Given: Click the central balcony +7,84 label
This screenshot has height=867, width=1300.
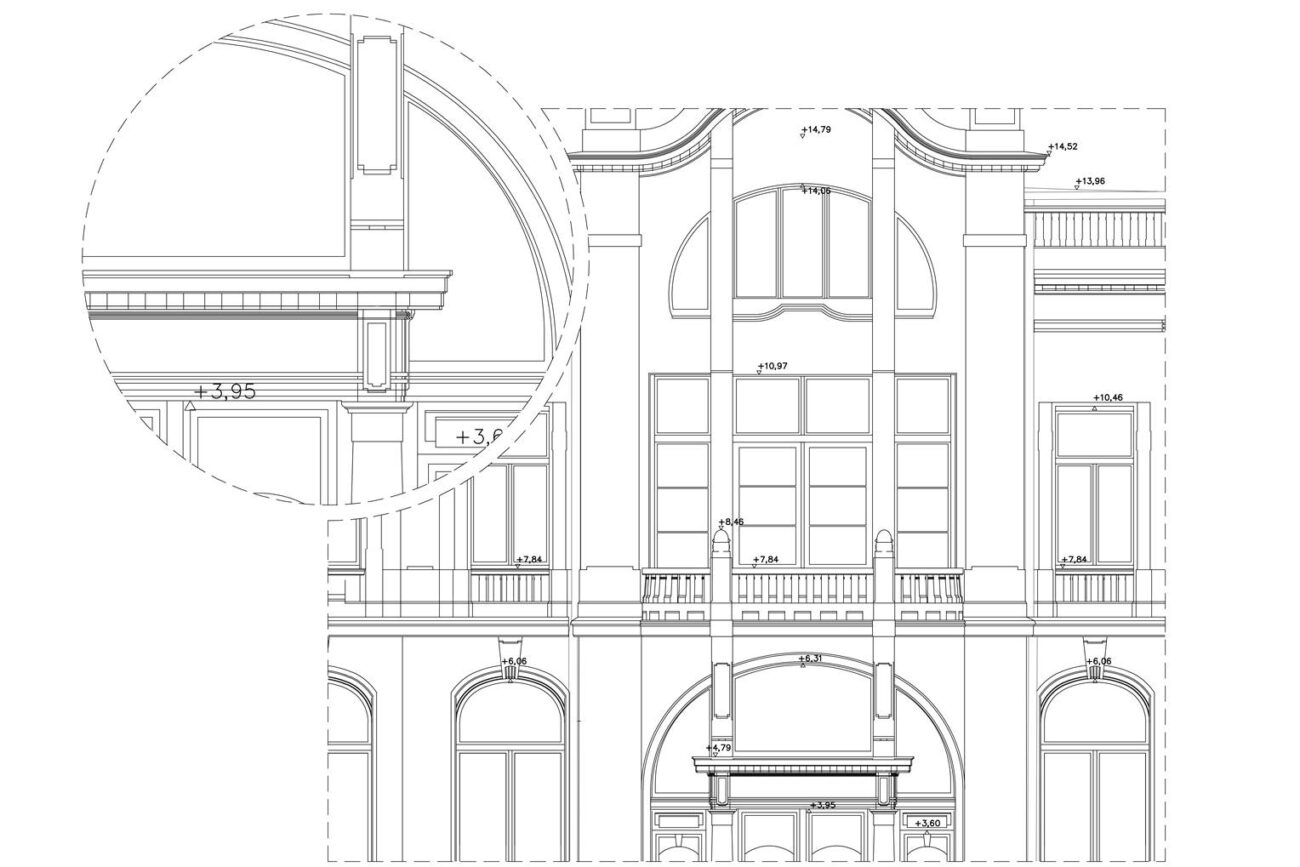Looking at the screenshot, I should coord(766,560).
